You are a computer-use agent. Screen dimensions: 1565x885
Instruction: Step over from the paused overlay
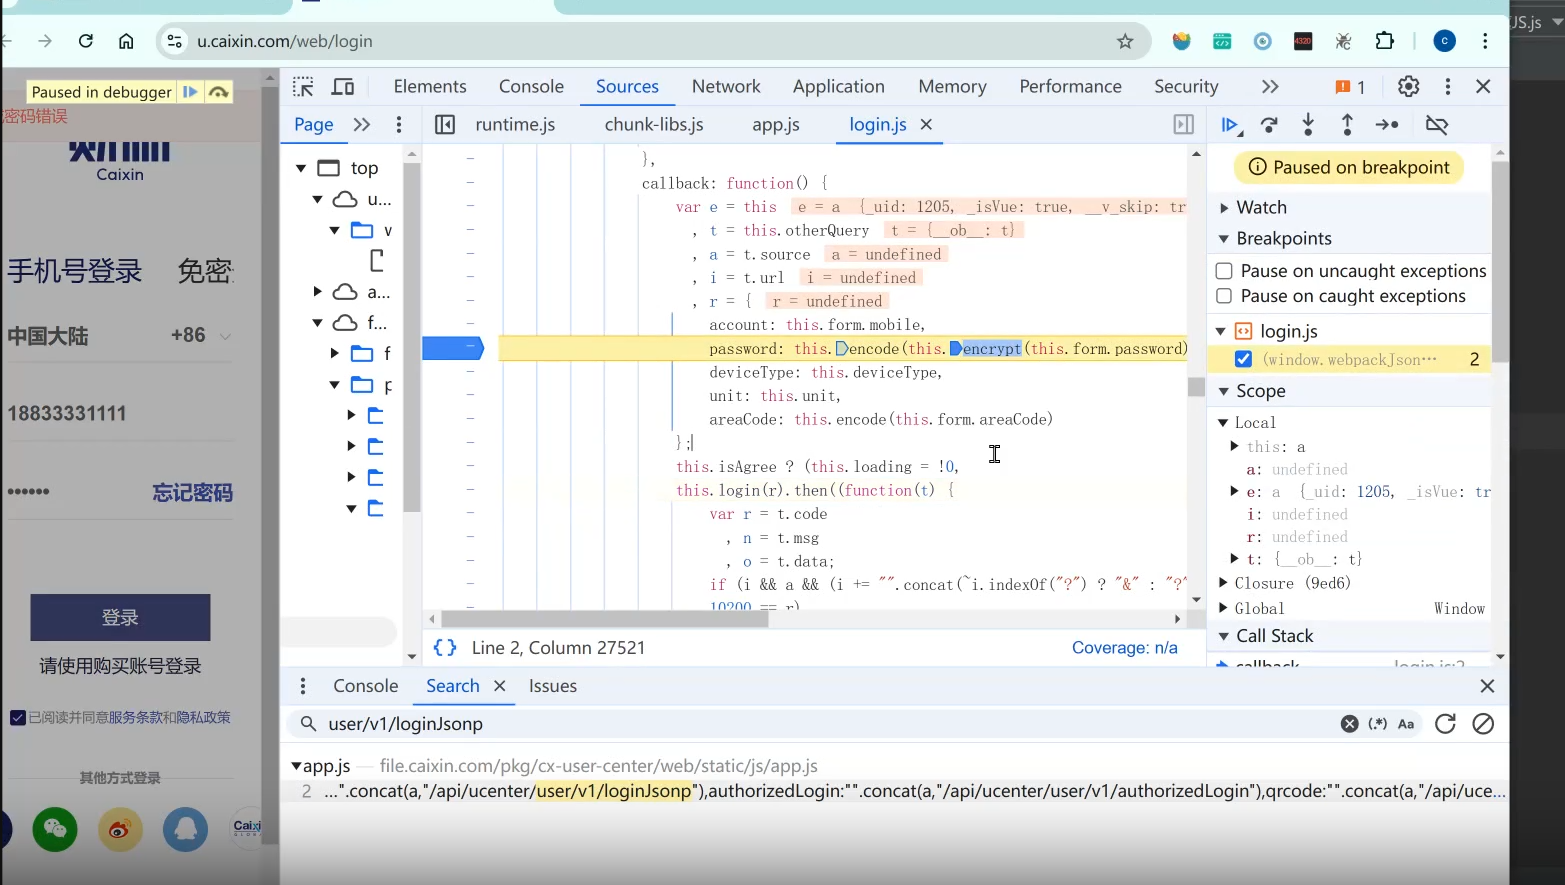coord(218,92)
